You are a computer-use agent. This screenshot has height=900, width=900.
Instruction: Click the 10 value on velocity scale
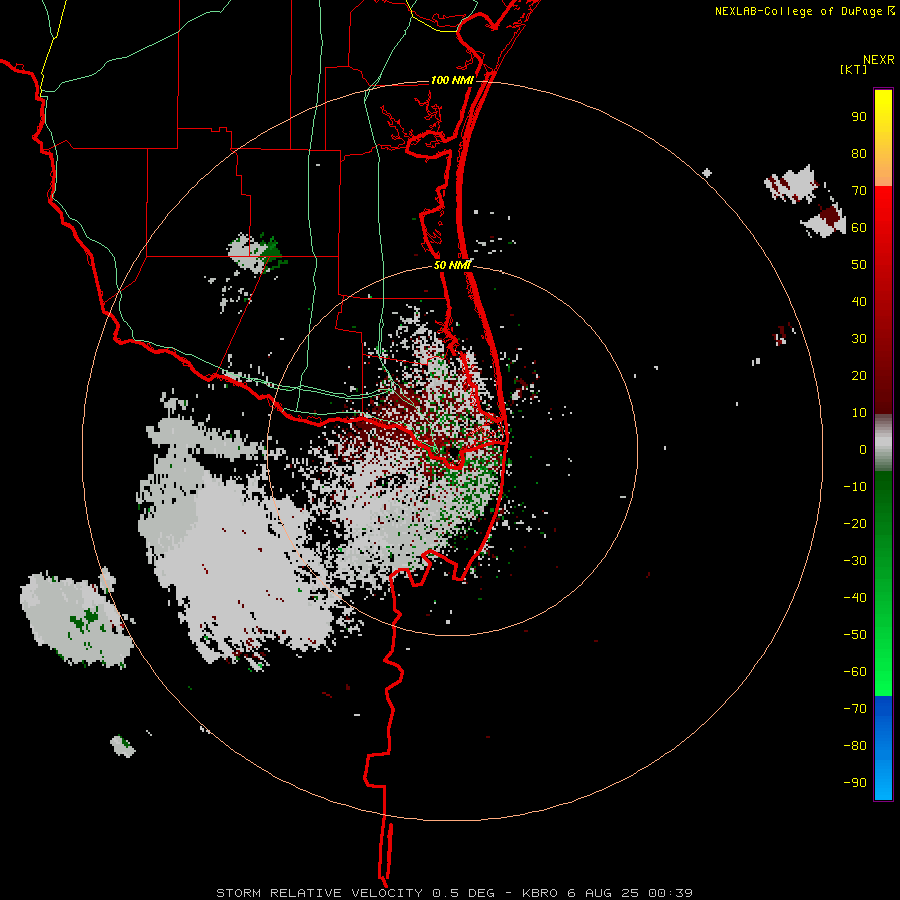[859, 413]
